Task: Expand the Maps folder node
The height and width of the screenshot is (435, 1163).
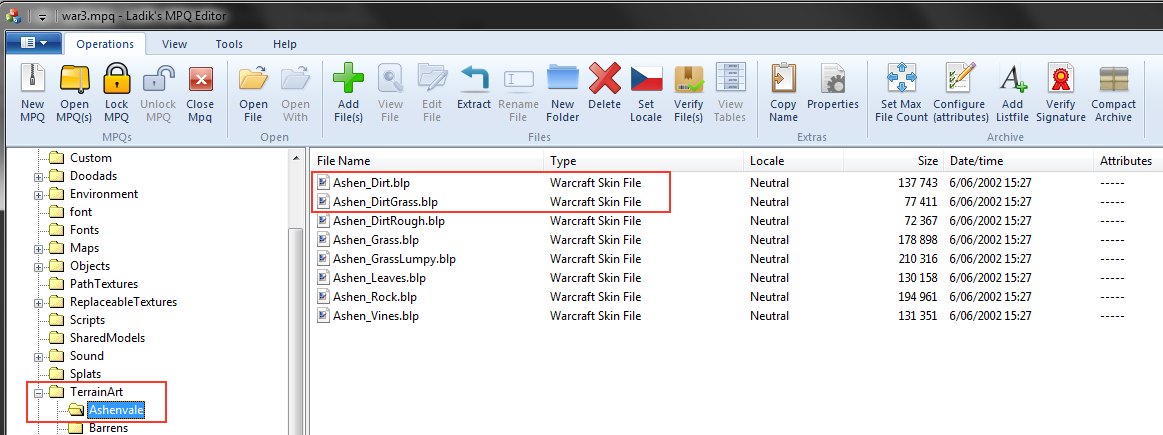Action: point(39,249)
